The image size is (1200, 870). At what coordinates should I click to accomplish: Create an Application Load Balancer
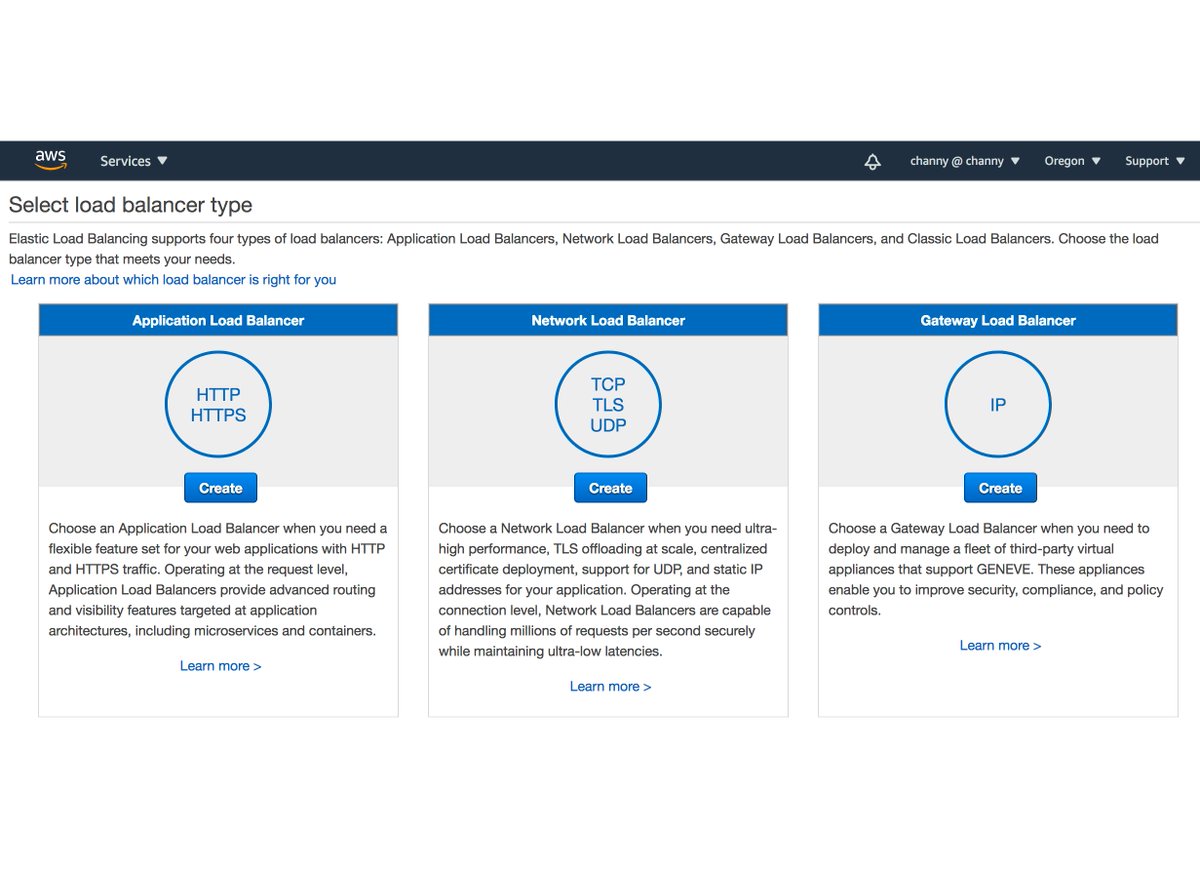[x=221, y=488]
